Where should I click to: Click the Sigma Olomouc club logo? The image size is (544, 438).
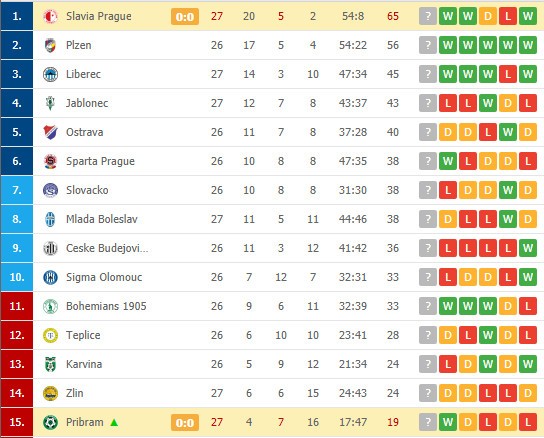tap(50, 277)
